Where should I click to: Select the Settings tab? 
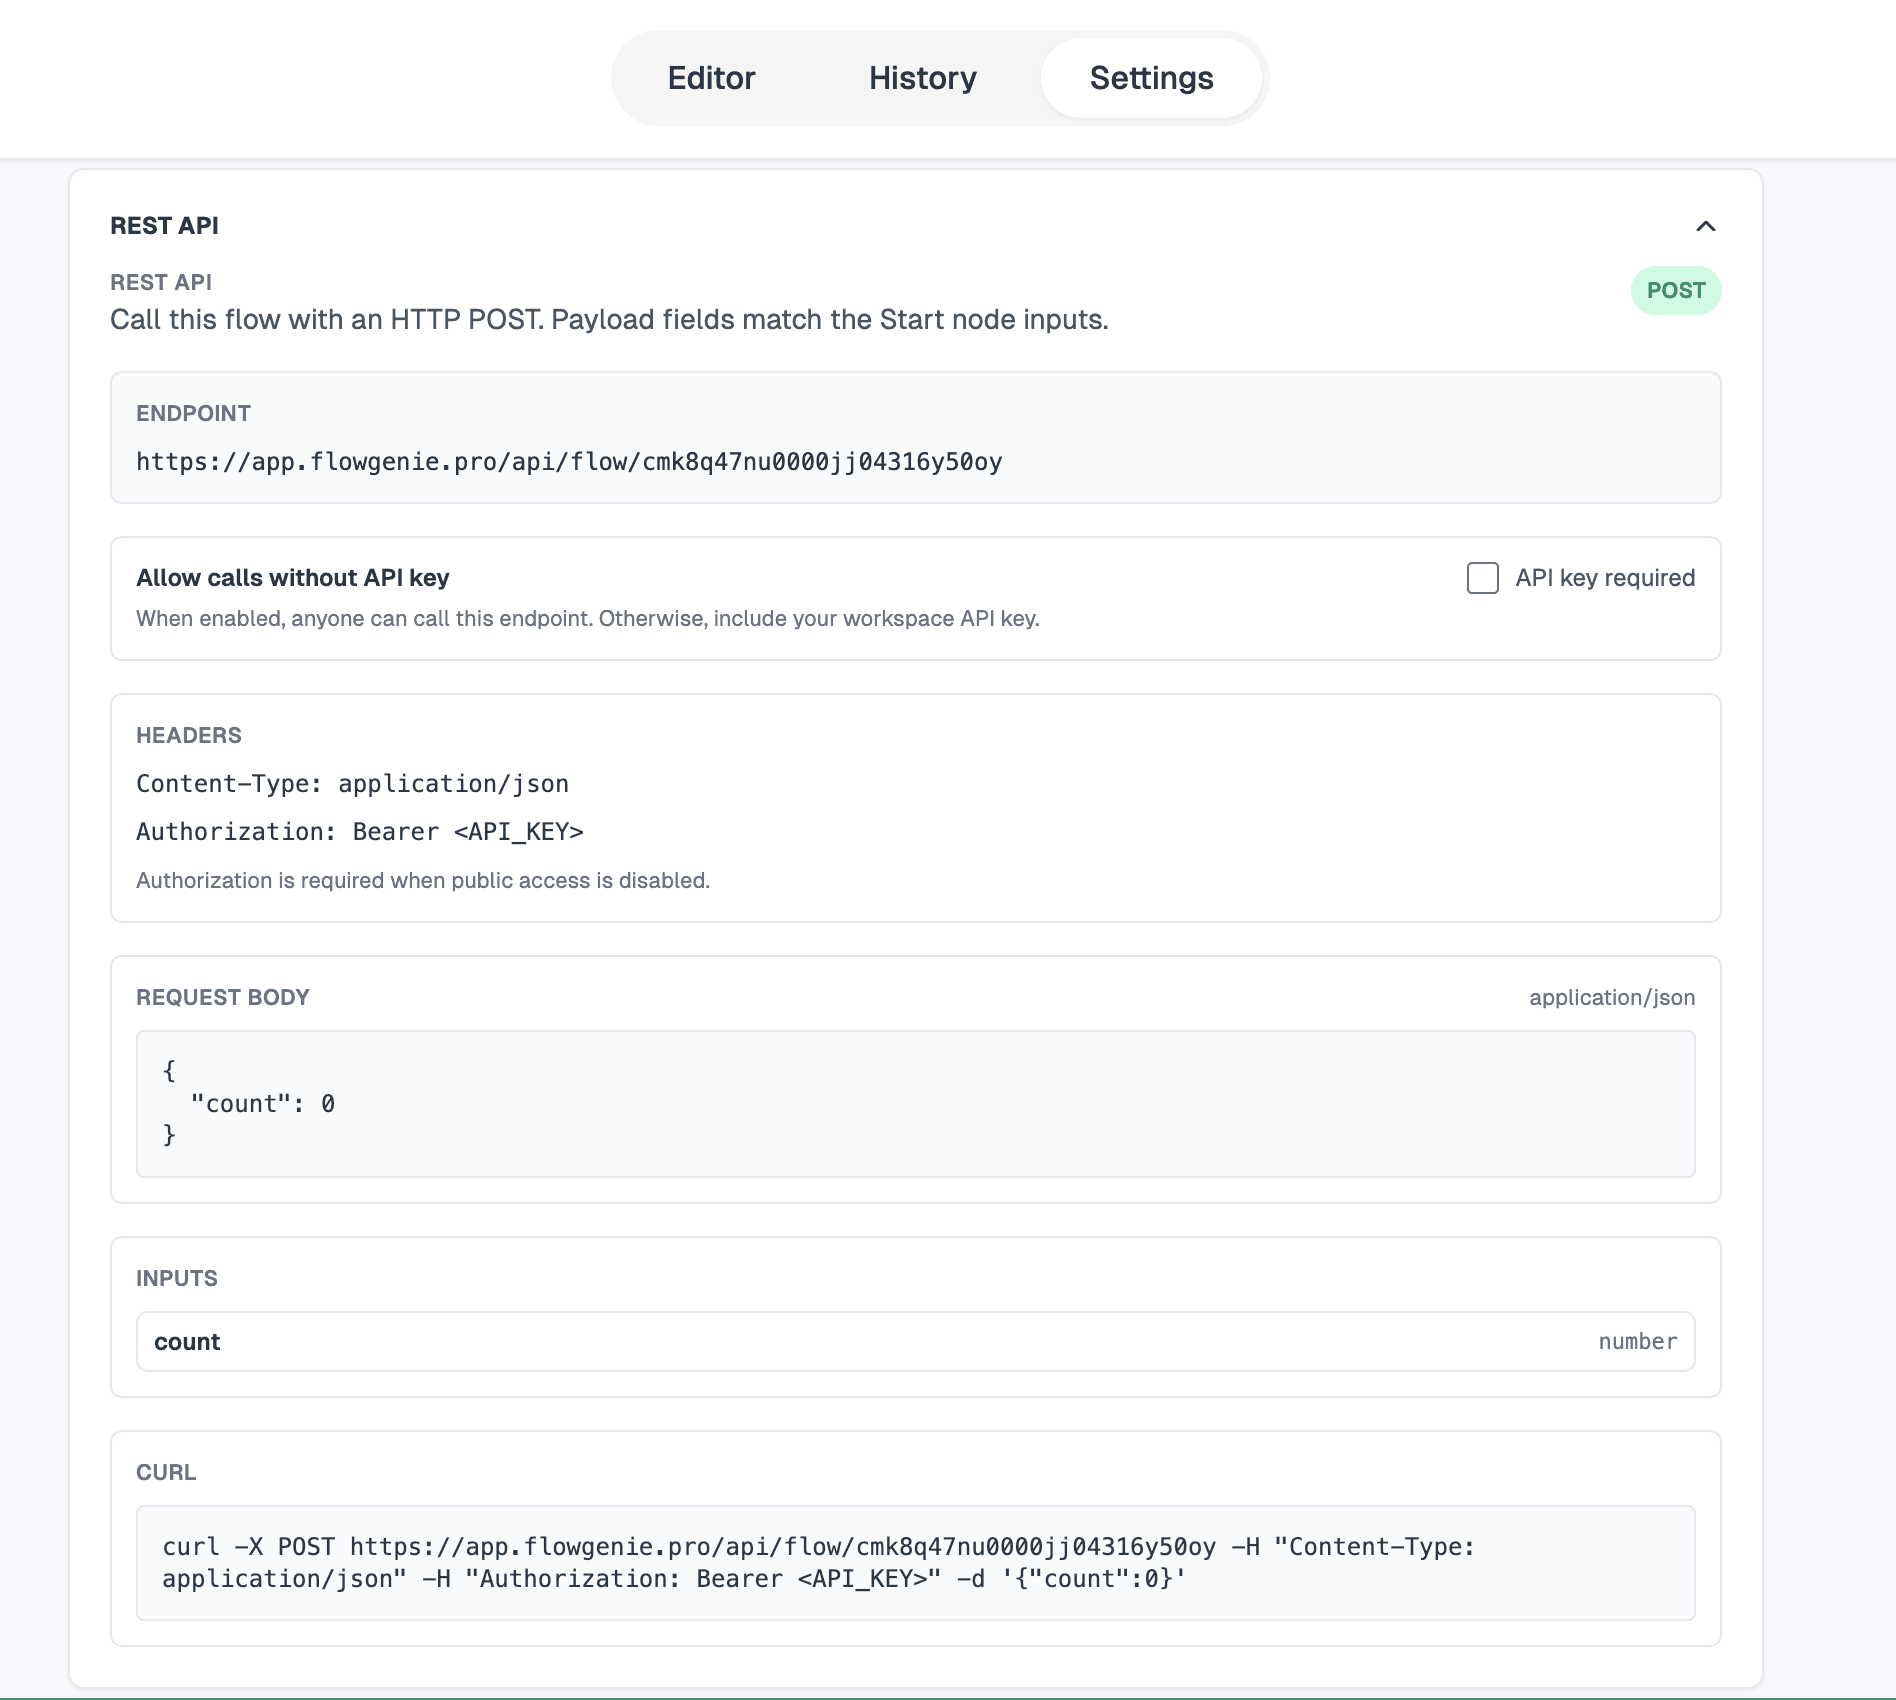(1151, 78)
